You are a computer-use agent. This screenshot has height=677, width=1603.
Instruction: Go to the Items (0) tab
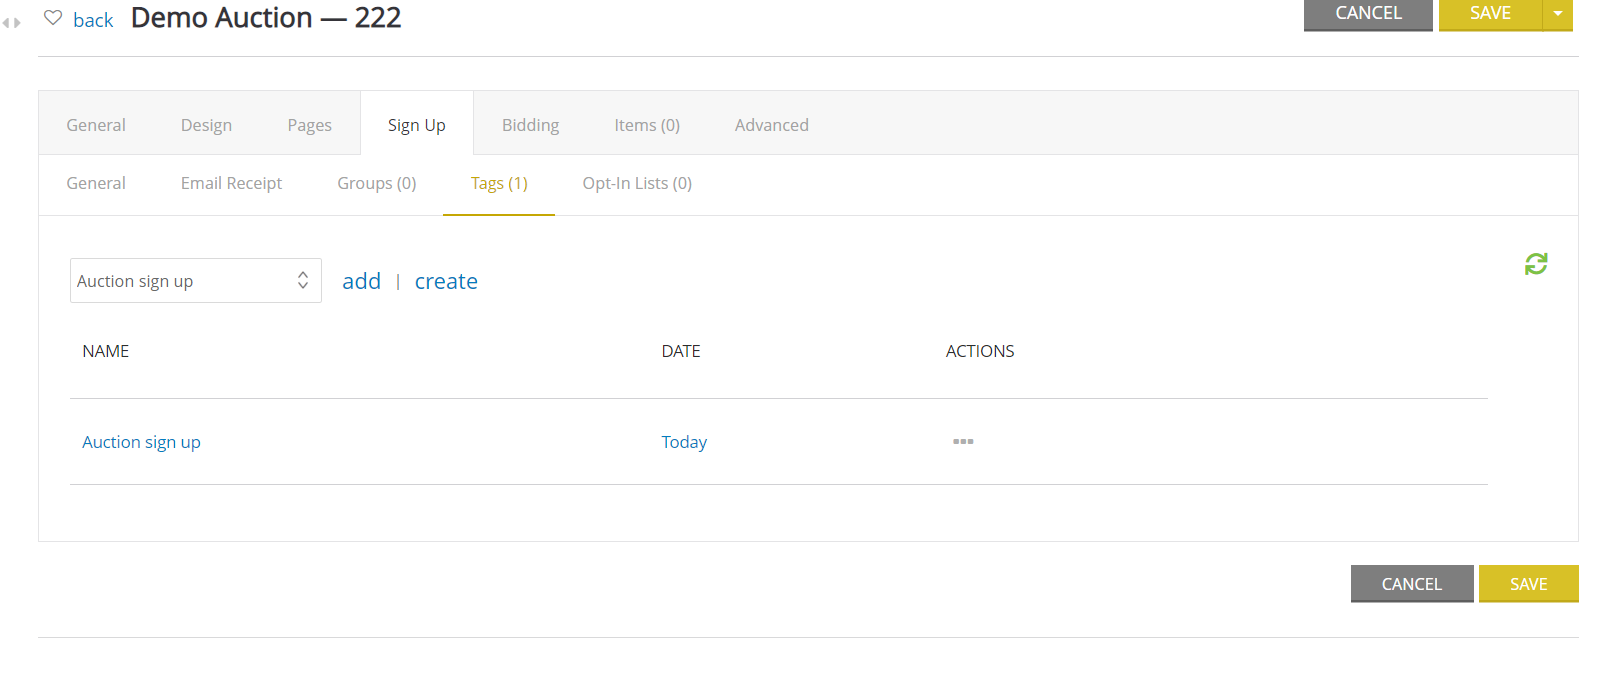[646, 125]
